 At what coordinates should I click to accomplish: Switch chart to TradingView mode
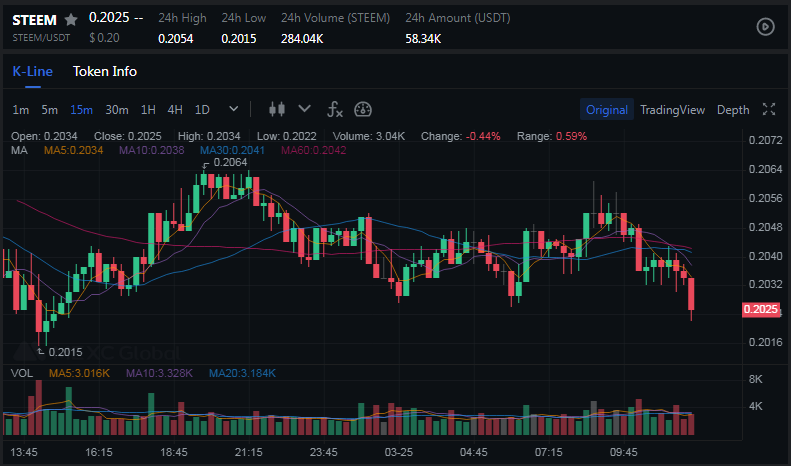click(672, 110)
